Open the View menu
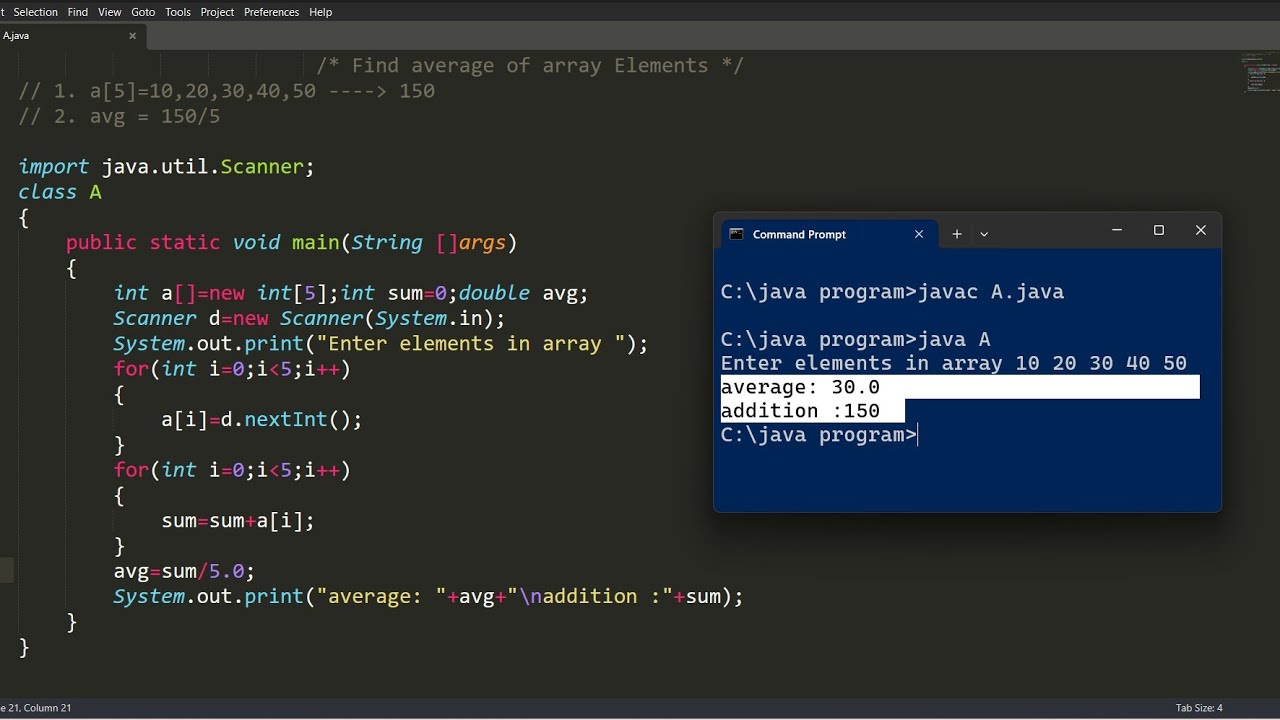The image size is (1280, 720). pyautogui.click(x=110, y=12)
